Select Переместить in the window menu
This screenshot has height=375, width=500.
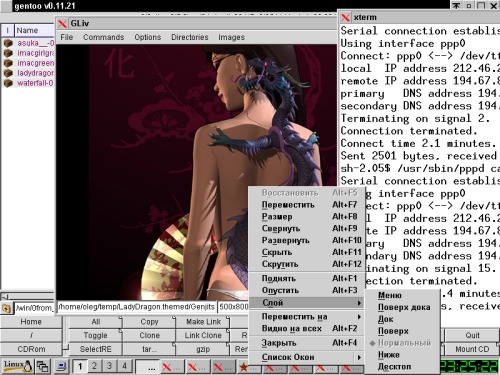point(306,205)
